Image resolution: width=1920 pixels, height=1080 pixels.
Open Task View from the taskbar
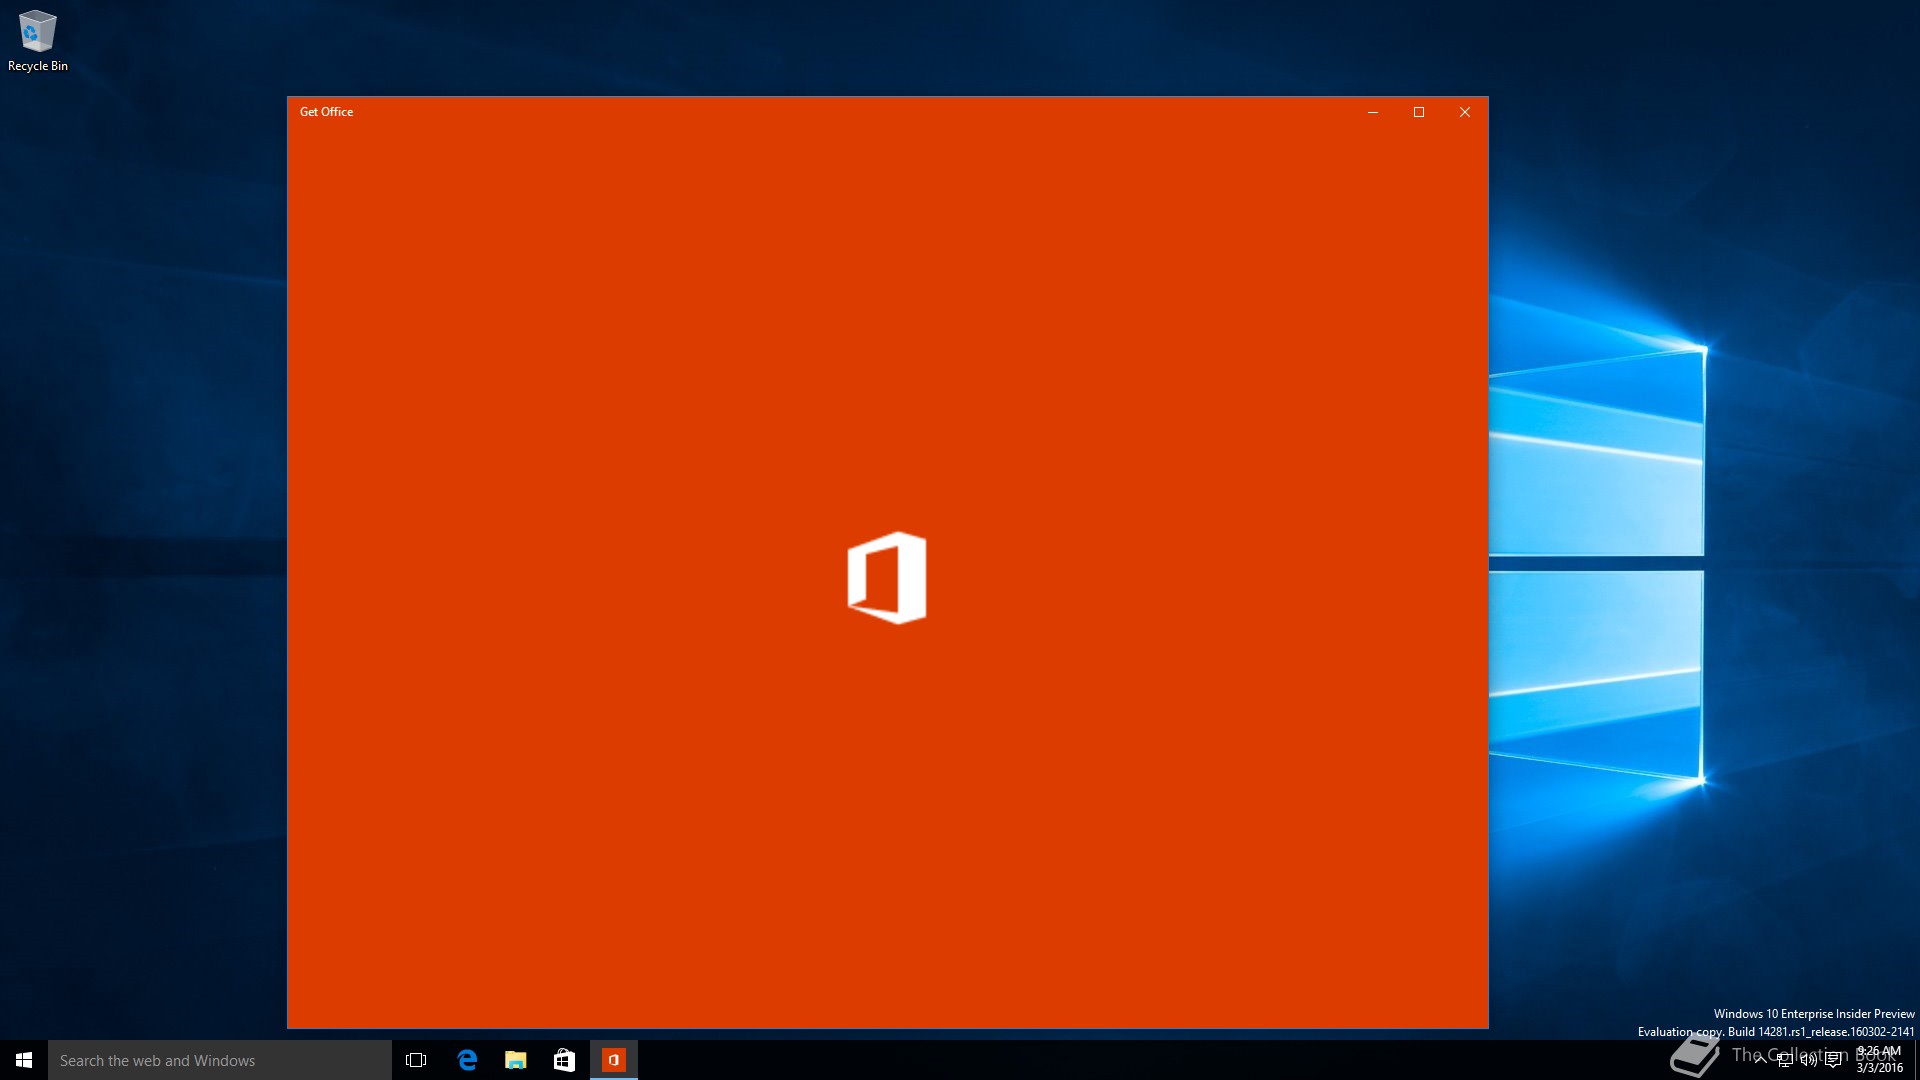click(x=416, y=1060)
